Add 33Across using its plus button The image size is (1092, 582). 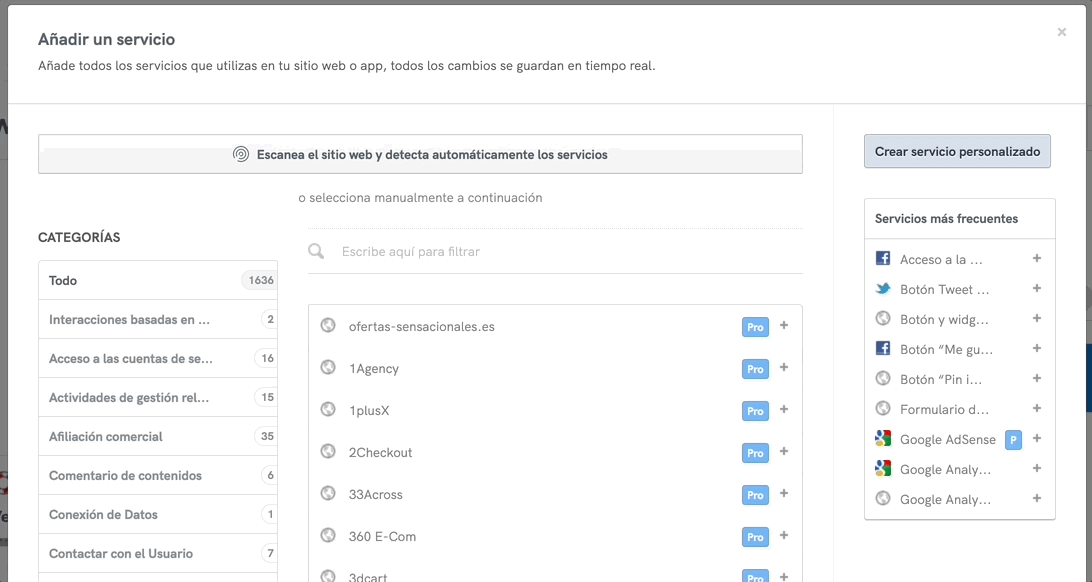pyautogui.click(x=784, y=494)
